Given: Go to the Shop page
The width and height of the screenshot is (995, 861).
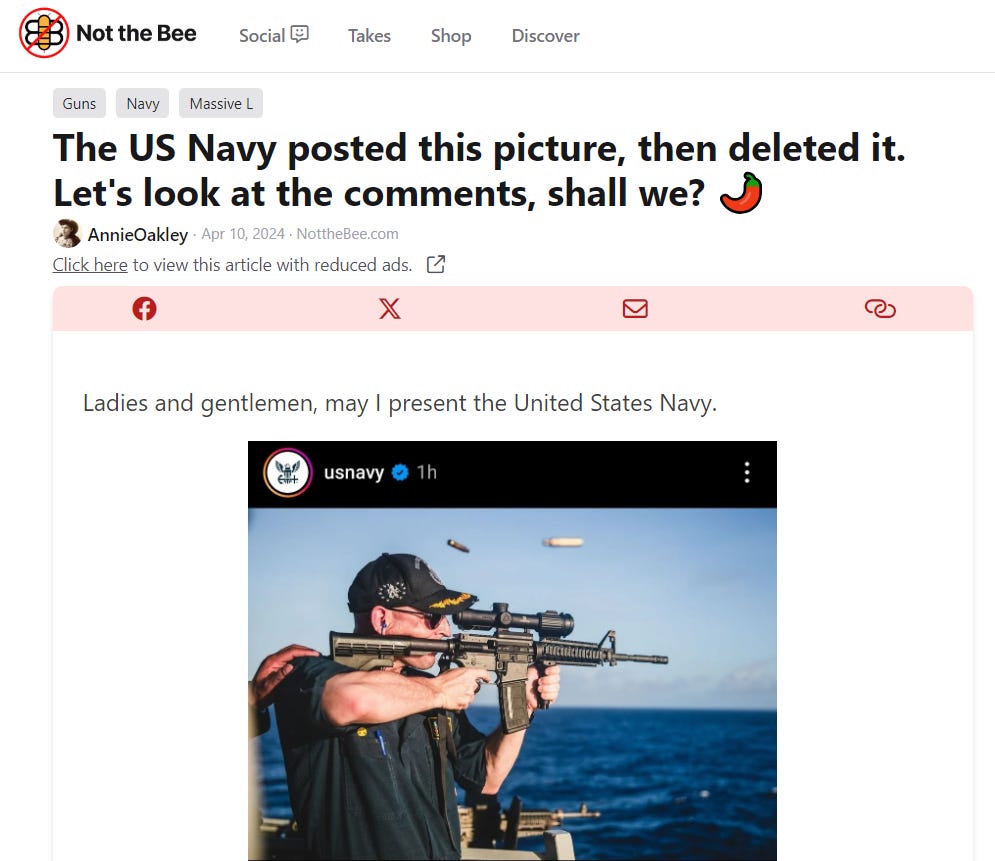Looking at the screenshot, I should pos(451,36).
